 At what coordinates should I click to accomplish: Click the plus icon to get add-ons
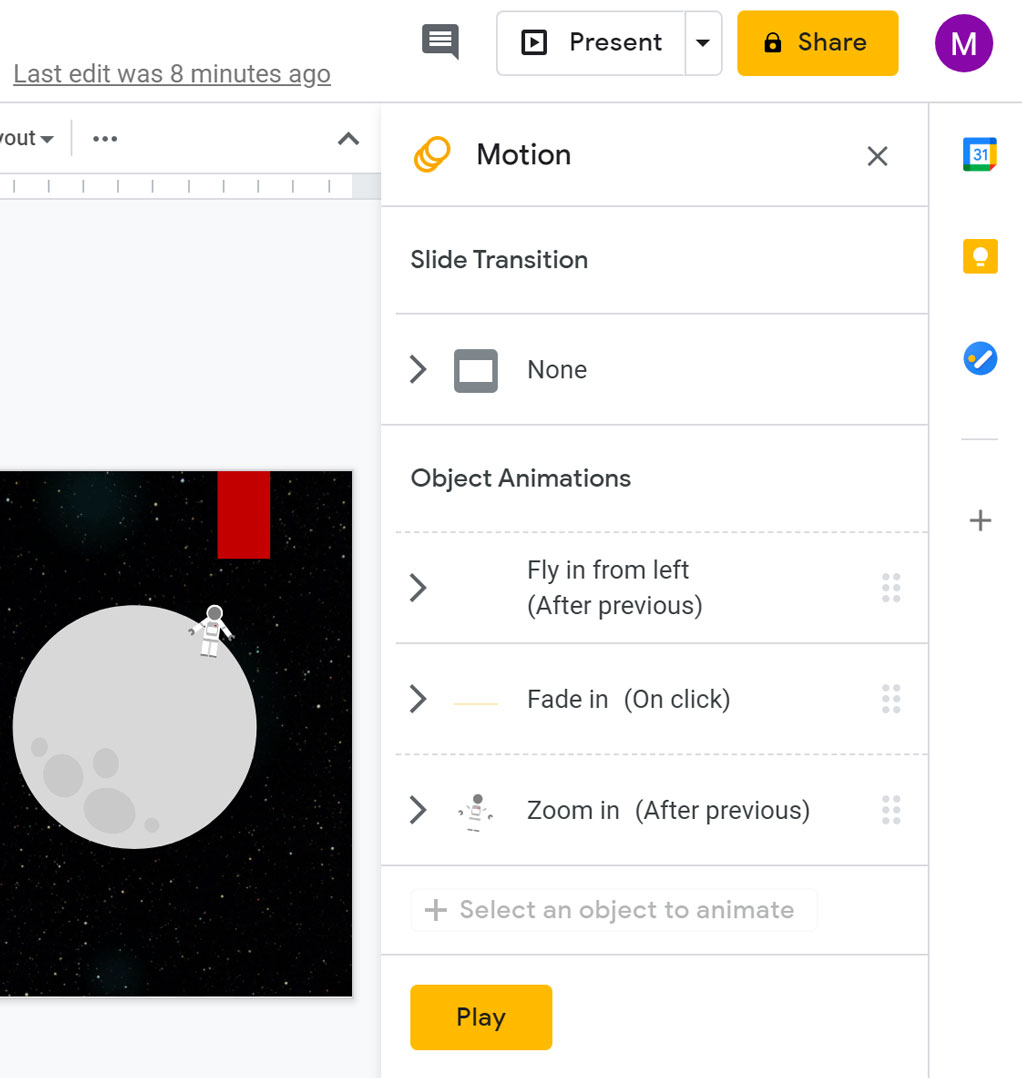pos(980,520)
